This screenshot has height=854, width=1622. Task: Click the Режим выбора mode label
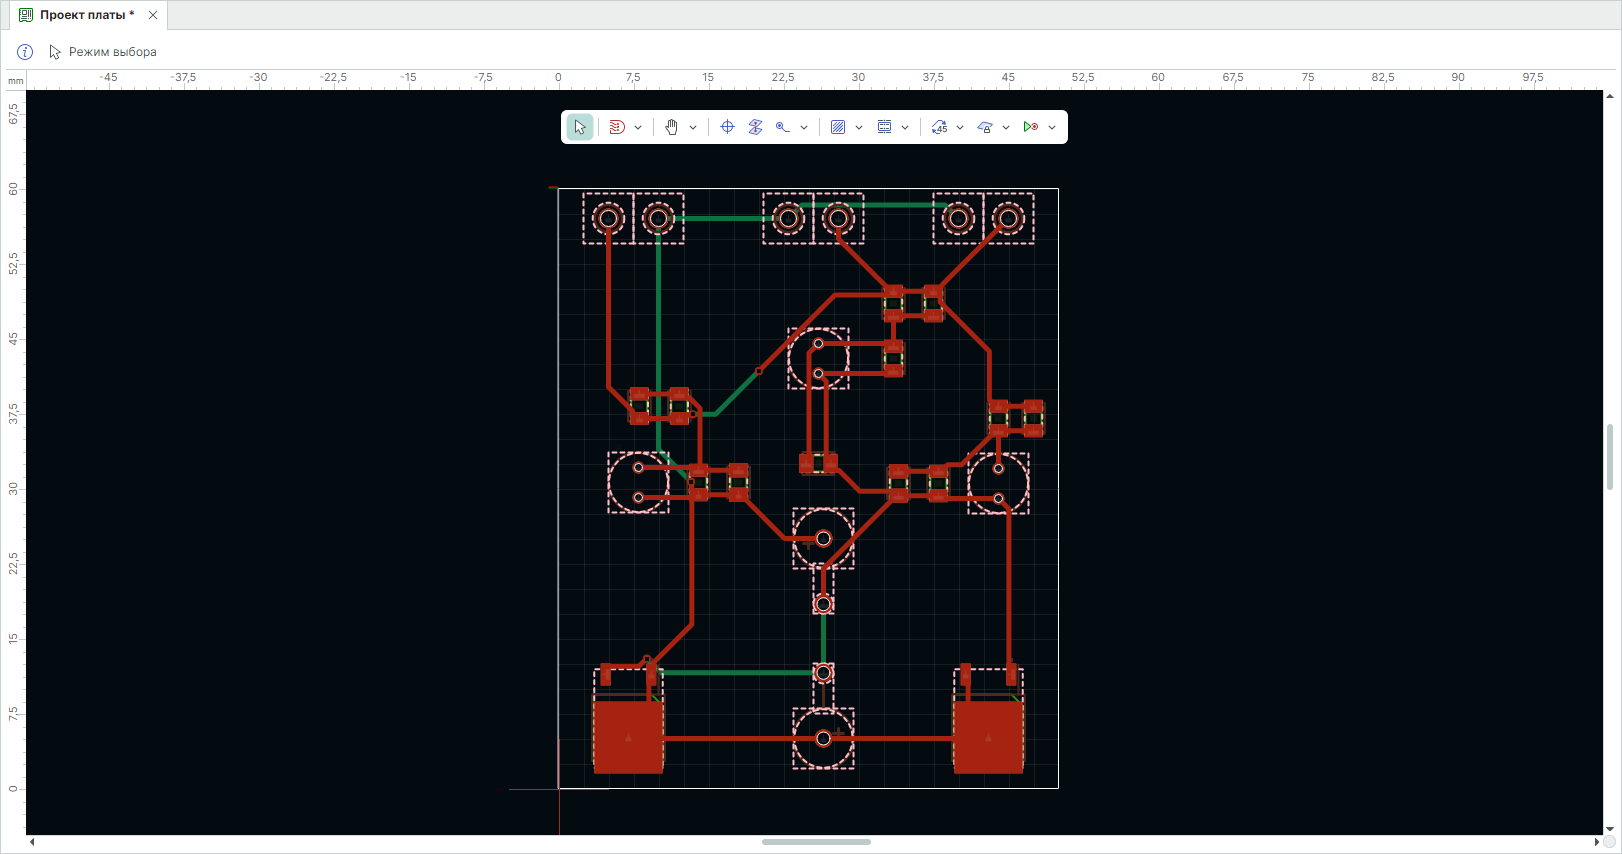point(112,52)
